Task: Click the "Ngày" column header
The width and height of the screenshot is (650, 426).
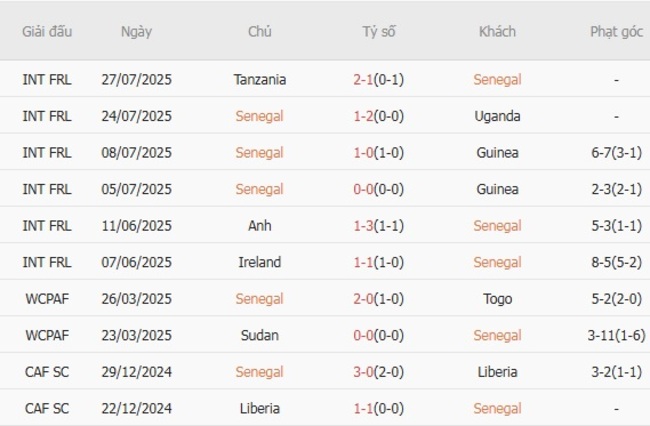Action: click(136, 31)
